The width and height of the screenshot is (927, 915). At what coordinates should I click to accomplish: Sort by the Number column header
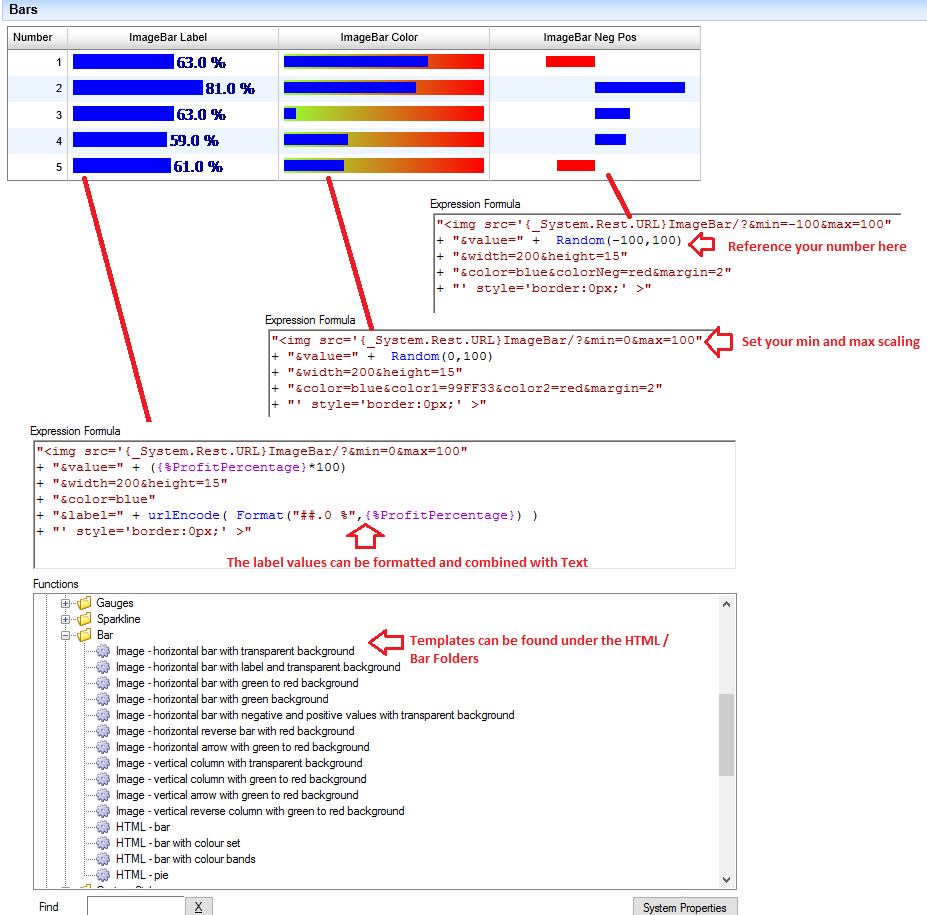(37, 37)
